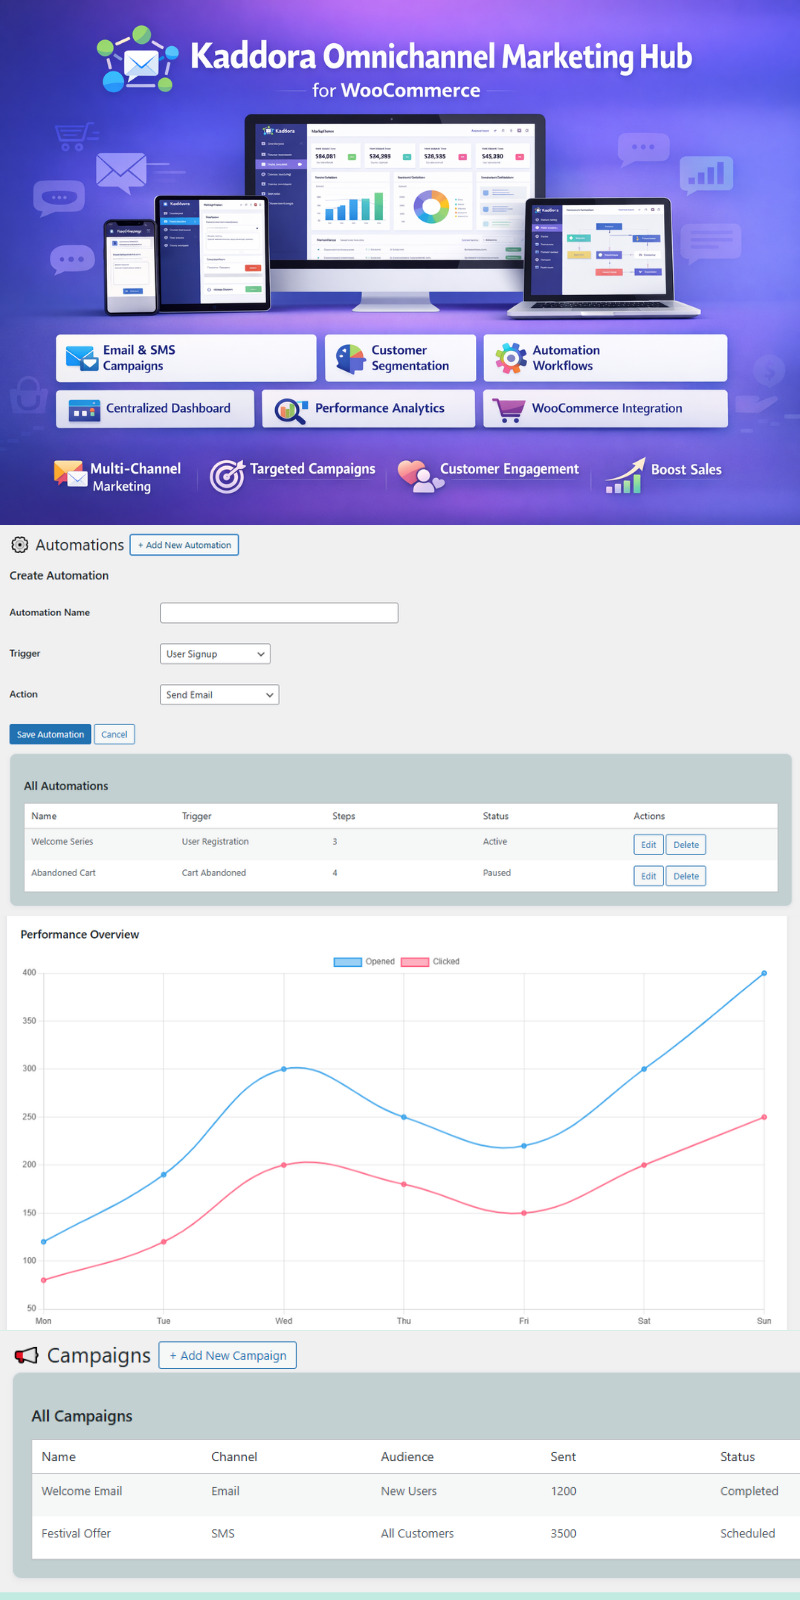This screenshot has height=1600, width=800.
Task: Click the Centralized Dashboard icon
Action: pos(84,409)
